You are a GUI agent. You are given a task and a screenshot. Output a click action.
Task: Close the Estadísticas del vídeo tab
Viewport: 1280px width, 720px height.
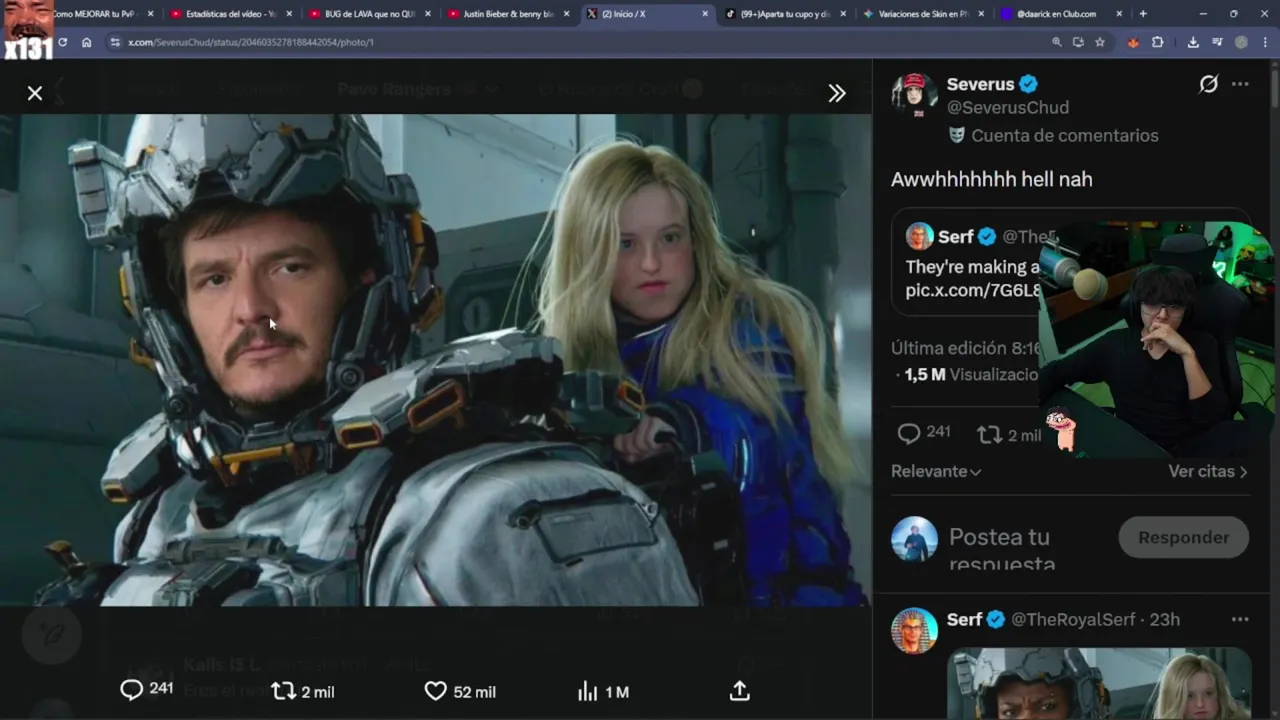click(289, 14)
